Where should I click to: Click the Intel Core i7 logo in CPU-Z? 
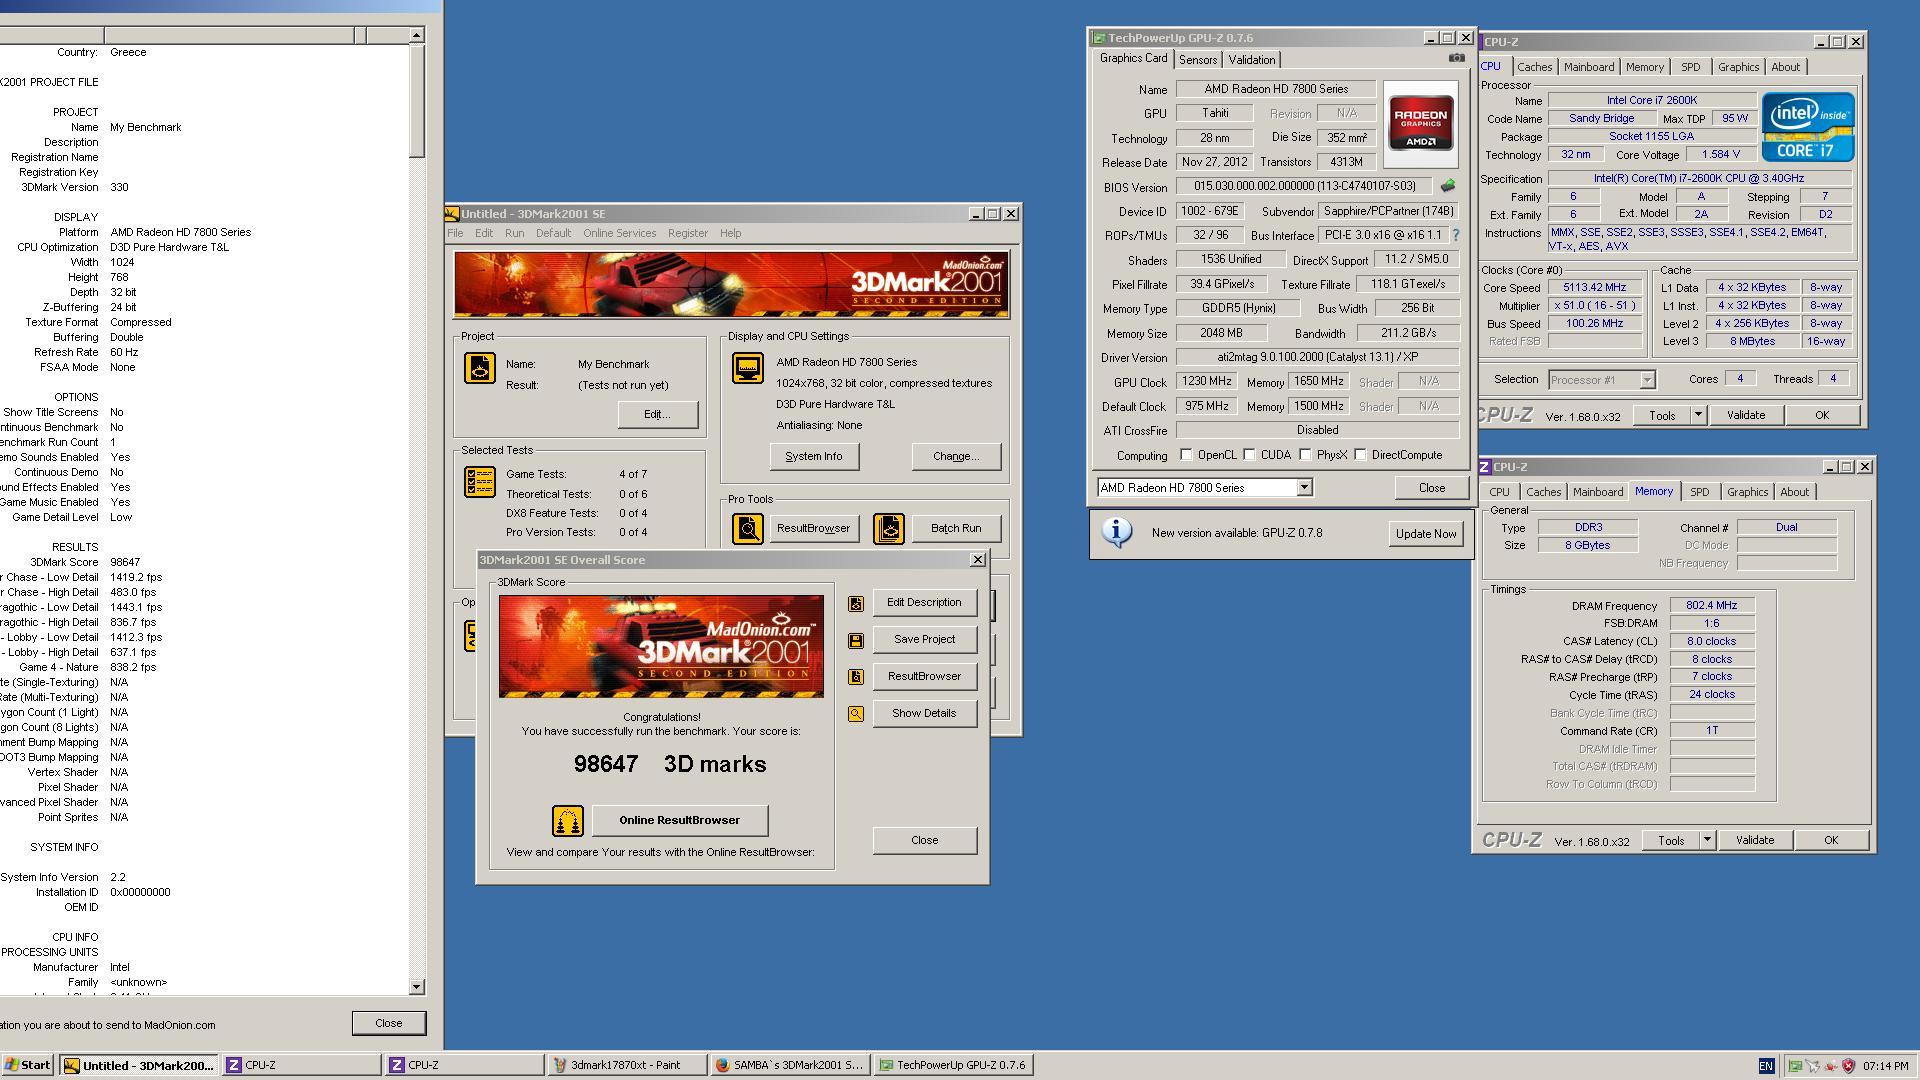tap(1807, 126)
